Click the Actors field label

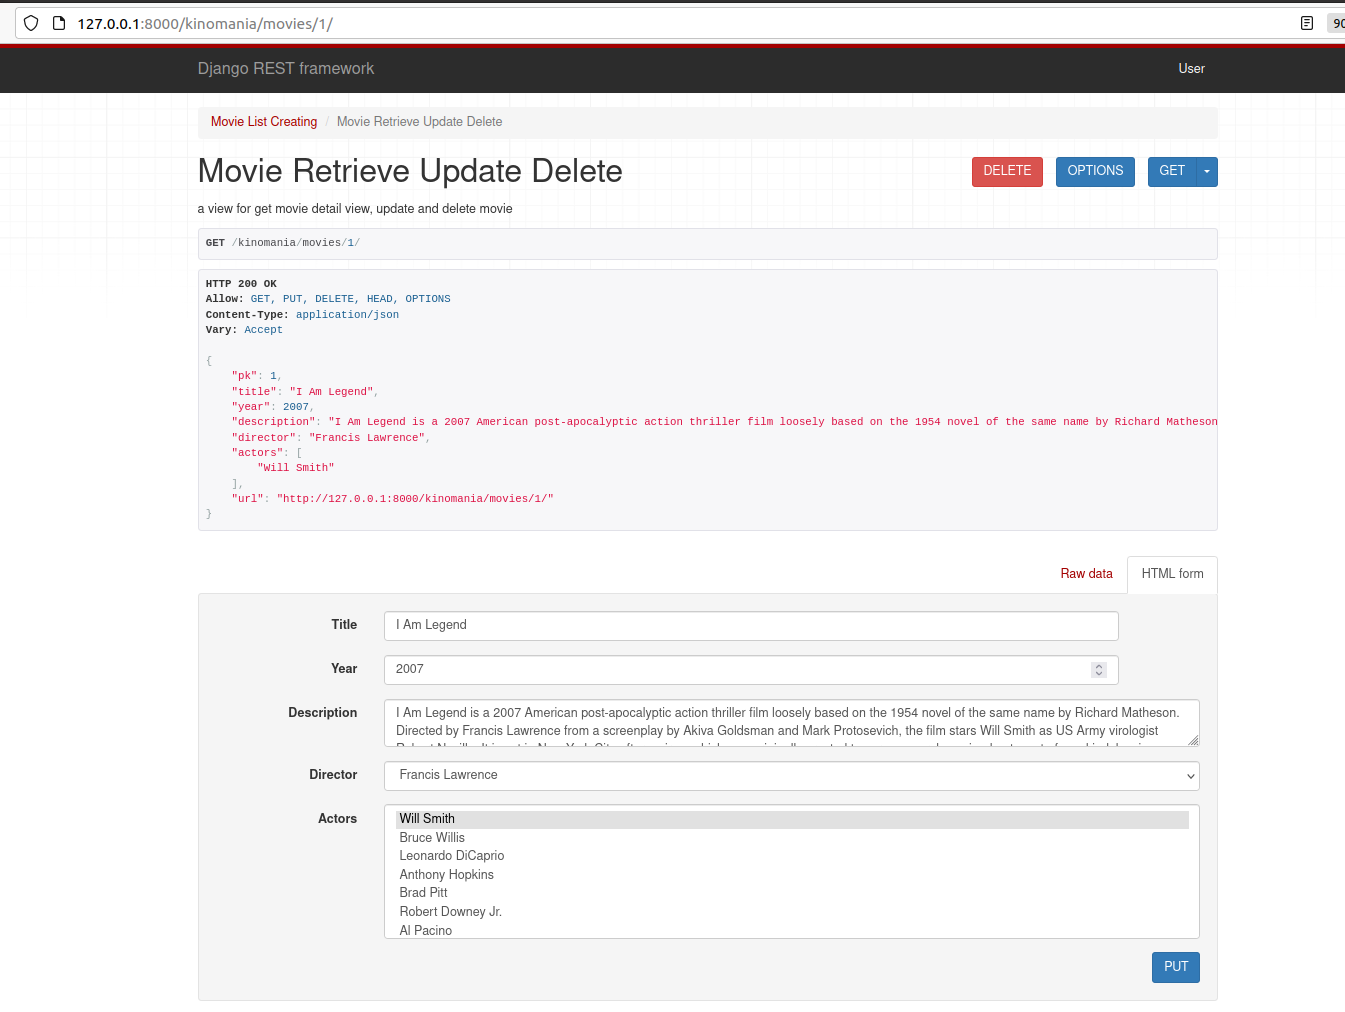[x=337, y=819]
